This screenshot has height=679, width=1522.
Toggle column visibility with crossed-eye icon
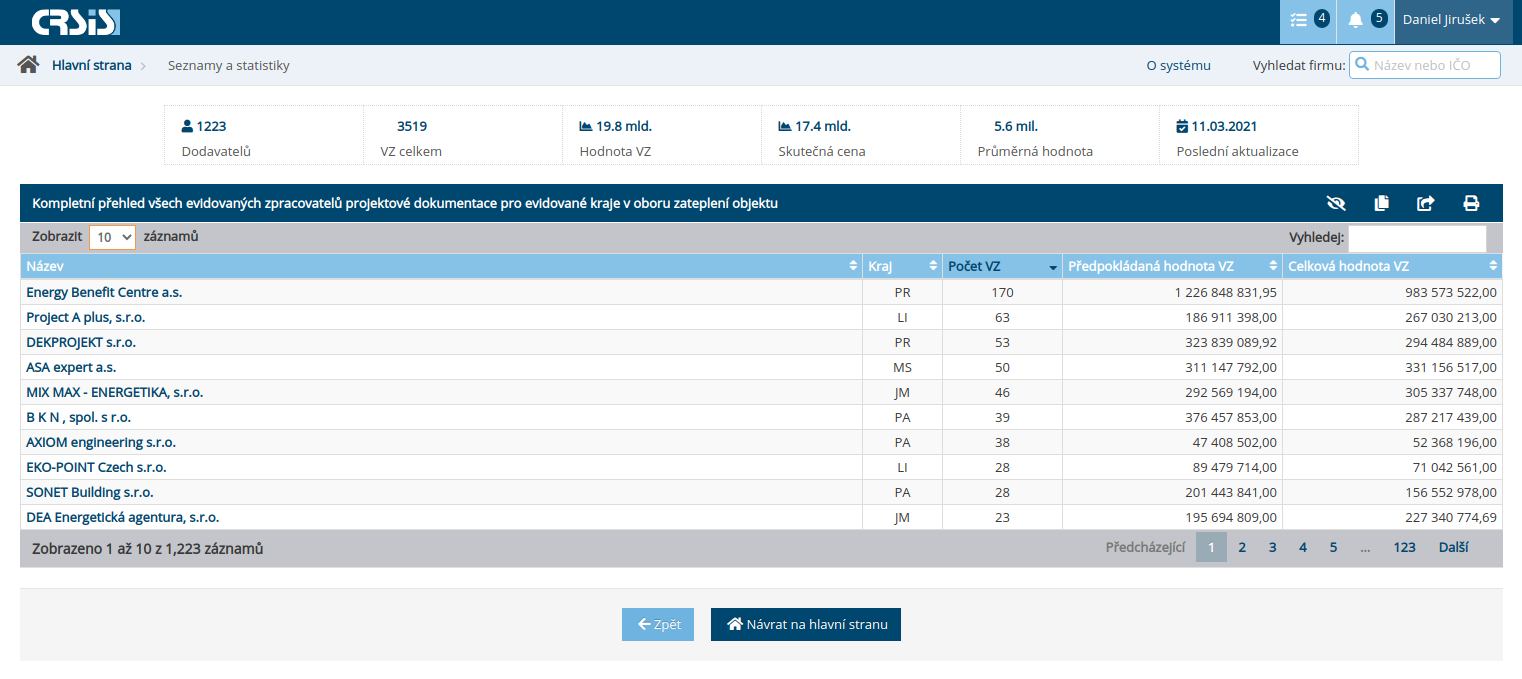[1336, 203]
